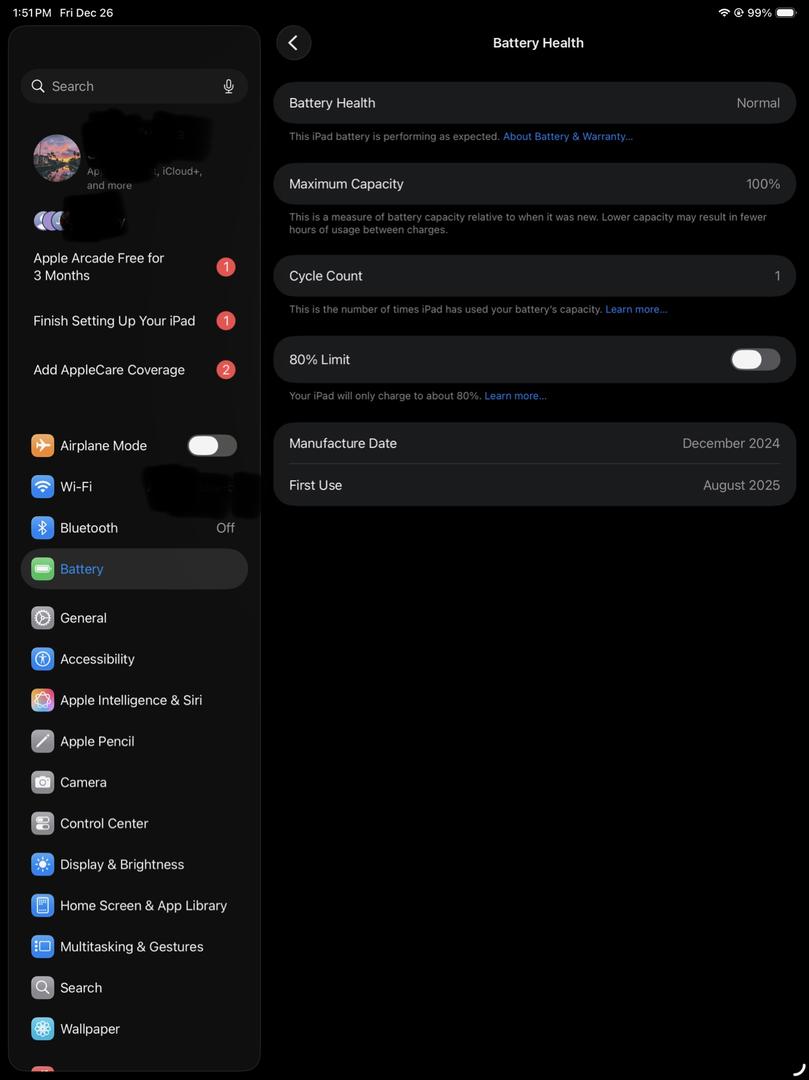This screenshot has width=809, height=1080.
Task: Tap the microphone icon in Search field
Action: pos(229,86)
